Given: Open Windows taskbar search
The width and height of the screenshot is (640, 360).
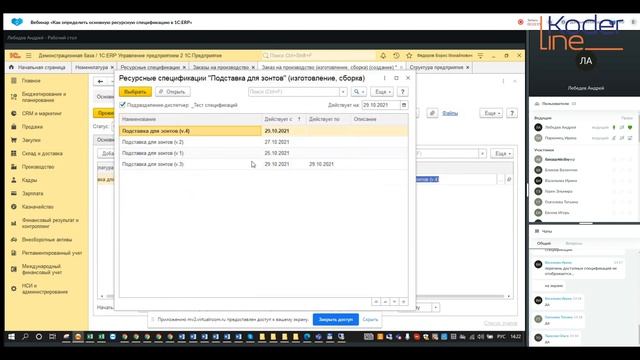Looking at the screenshot, I should (x=25, y=337).
